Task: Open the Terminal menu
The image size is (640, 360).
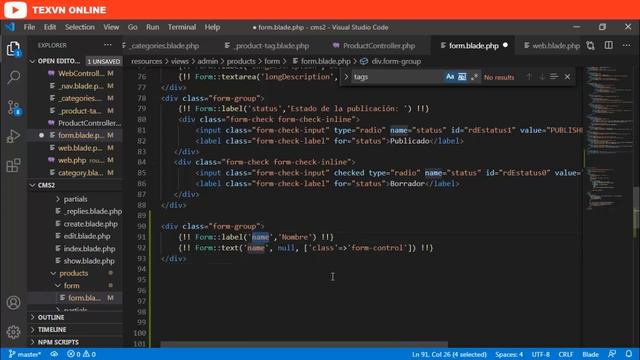Action: tap(182, 27)
